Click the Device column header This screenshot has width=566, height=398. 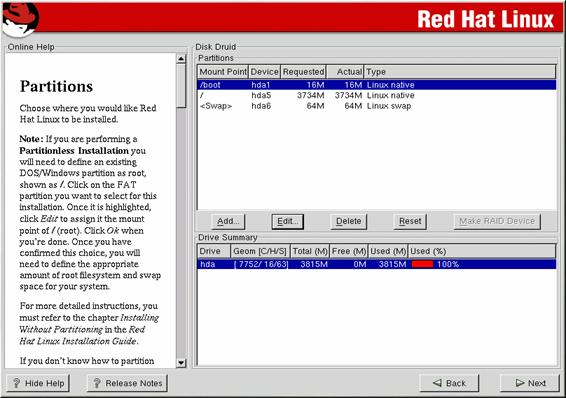tap(265, 72)
